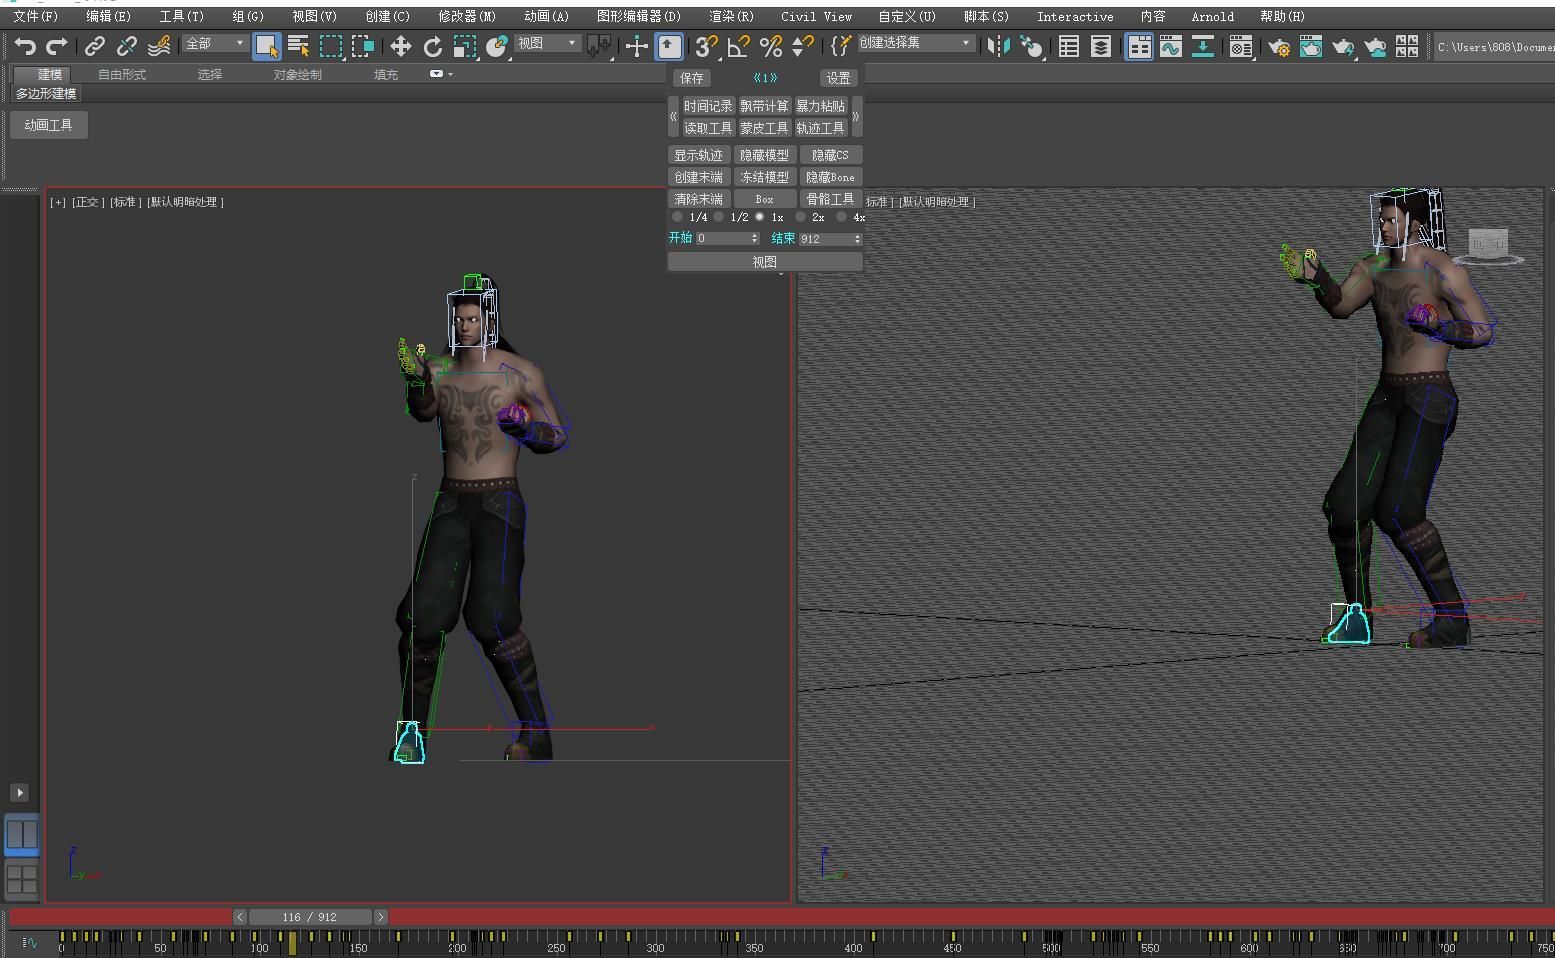Activate the Select and Scale tool
This screenshot has height=958, width=1555.
(x=465, y=46)
